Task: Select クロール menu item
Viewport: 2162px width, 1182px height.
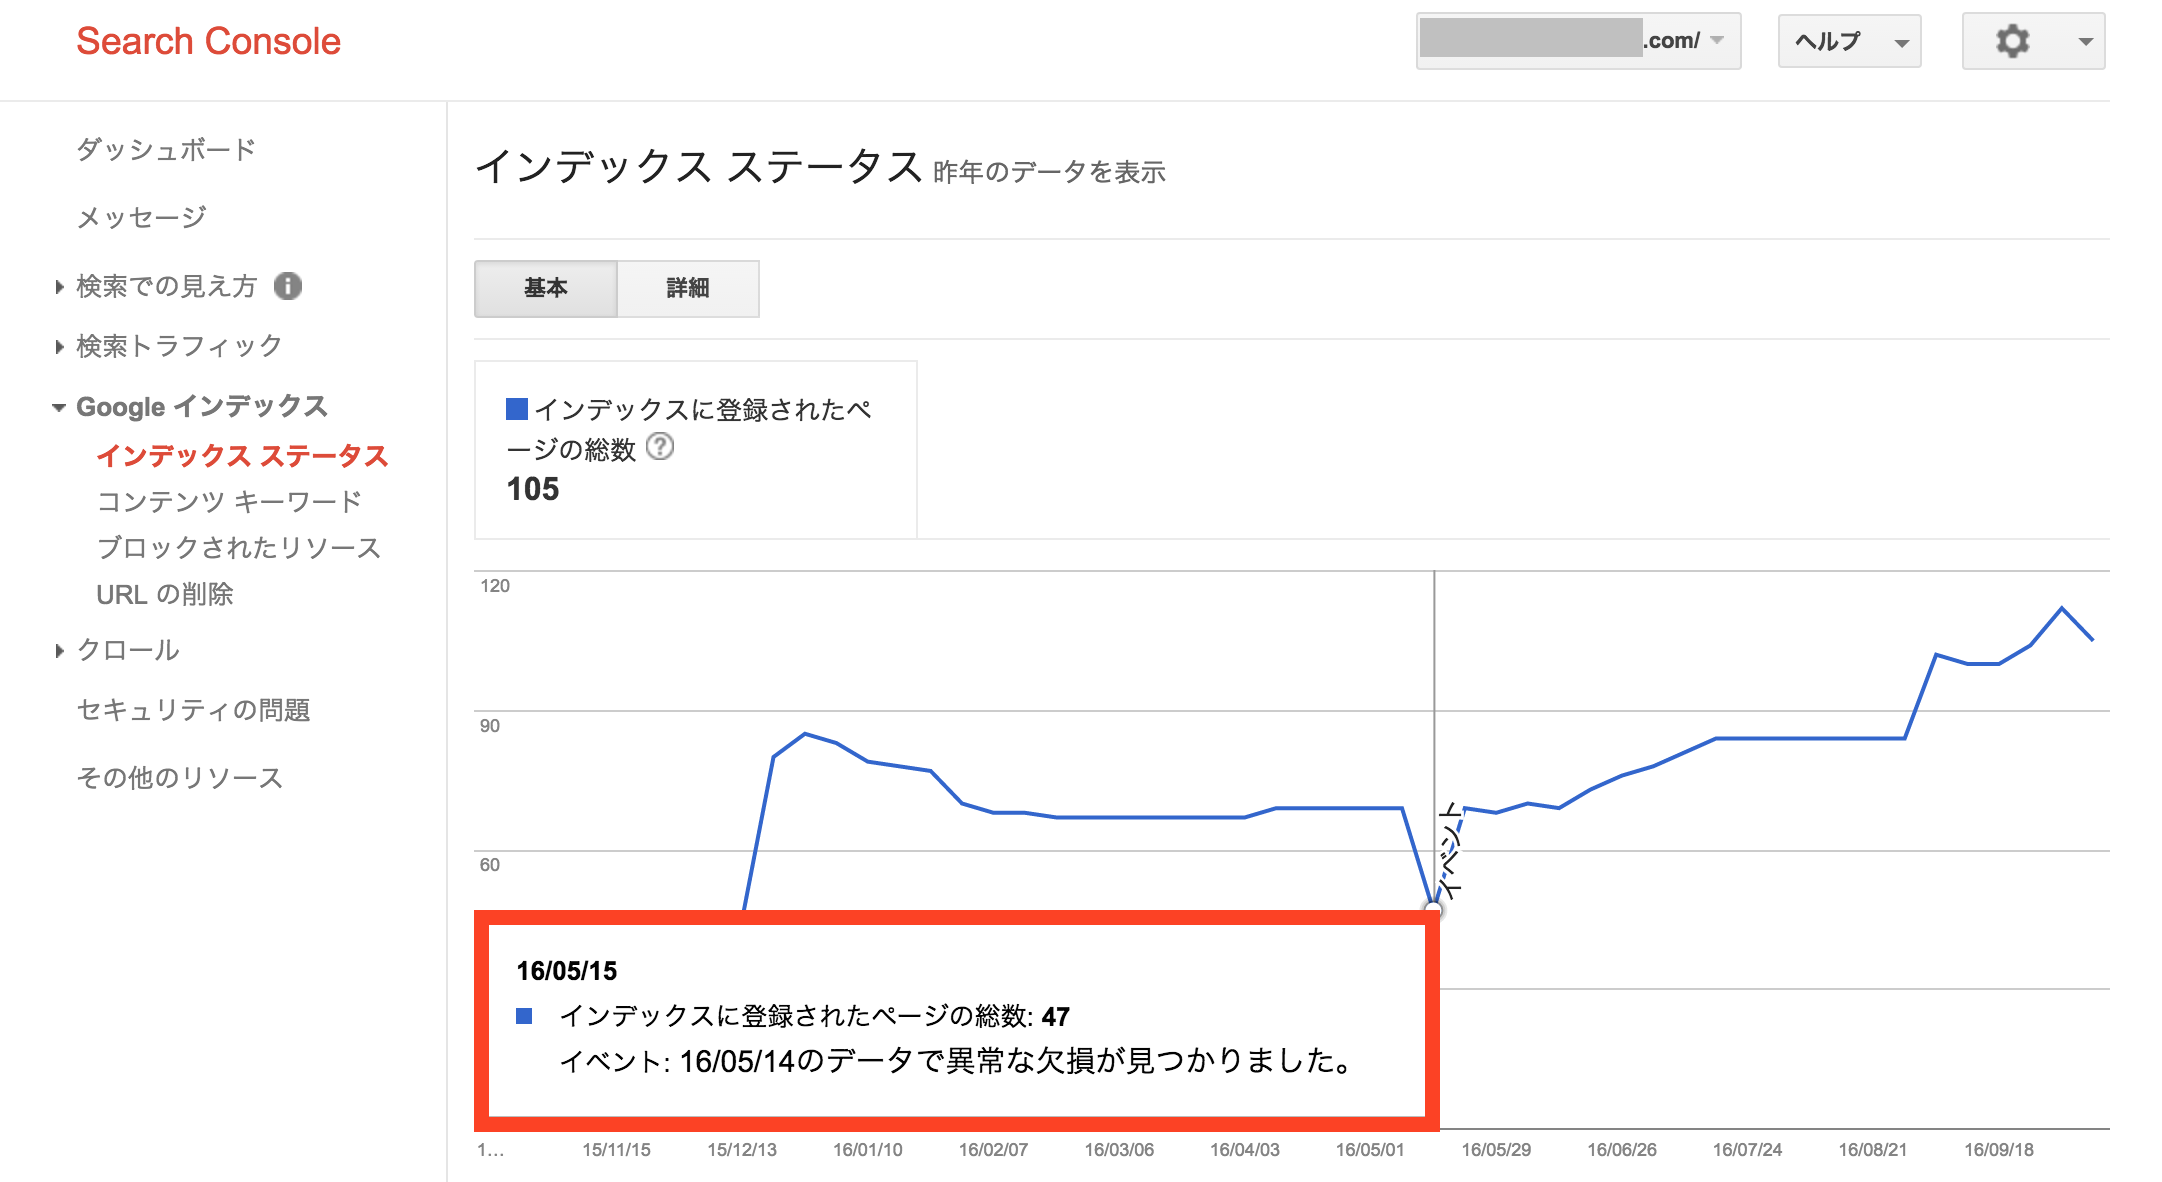Action: [128, 650]
